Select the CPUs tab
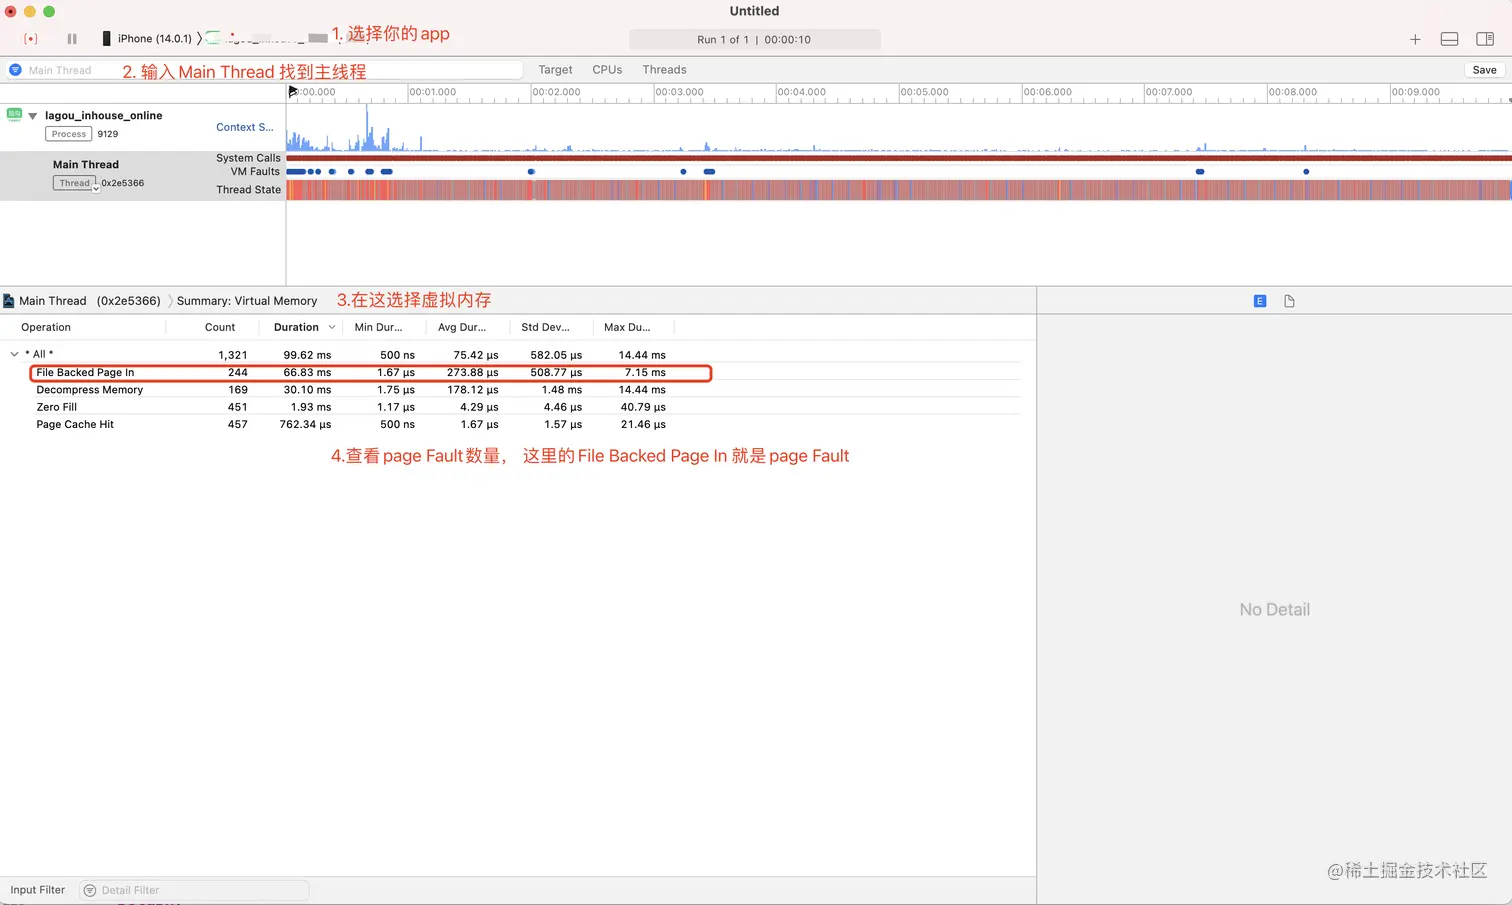Image resolution: width=1512 pixels, height=905 pixels. click(x=607, y=70)
